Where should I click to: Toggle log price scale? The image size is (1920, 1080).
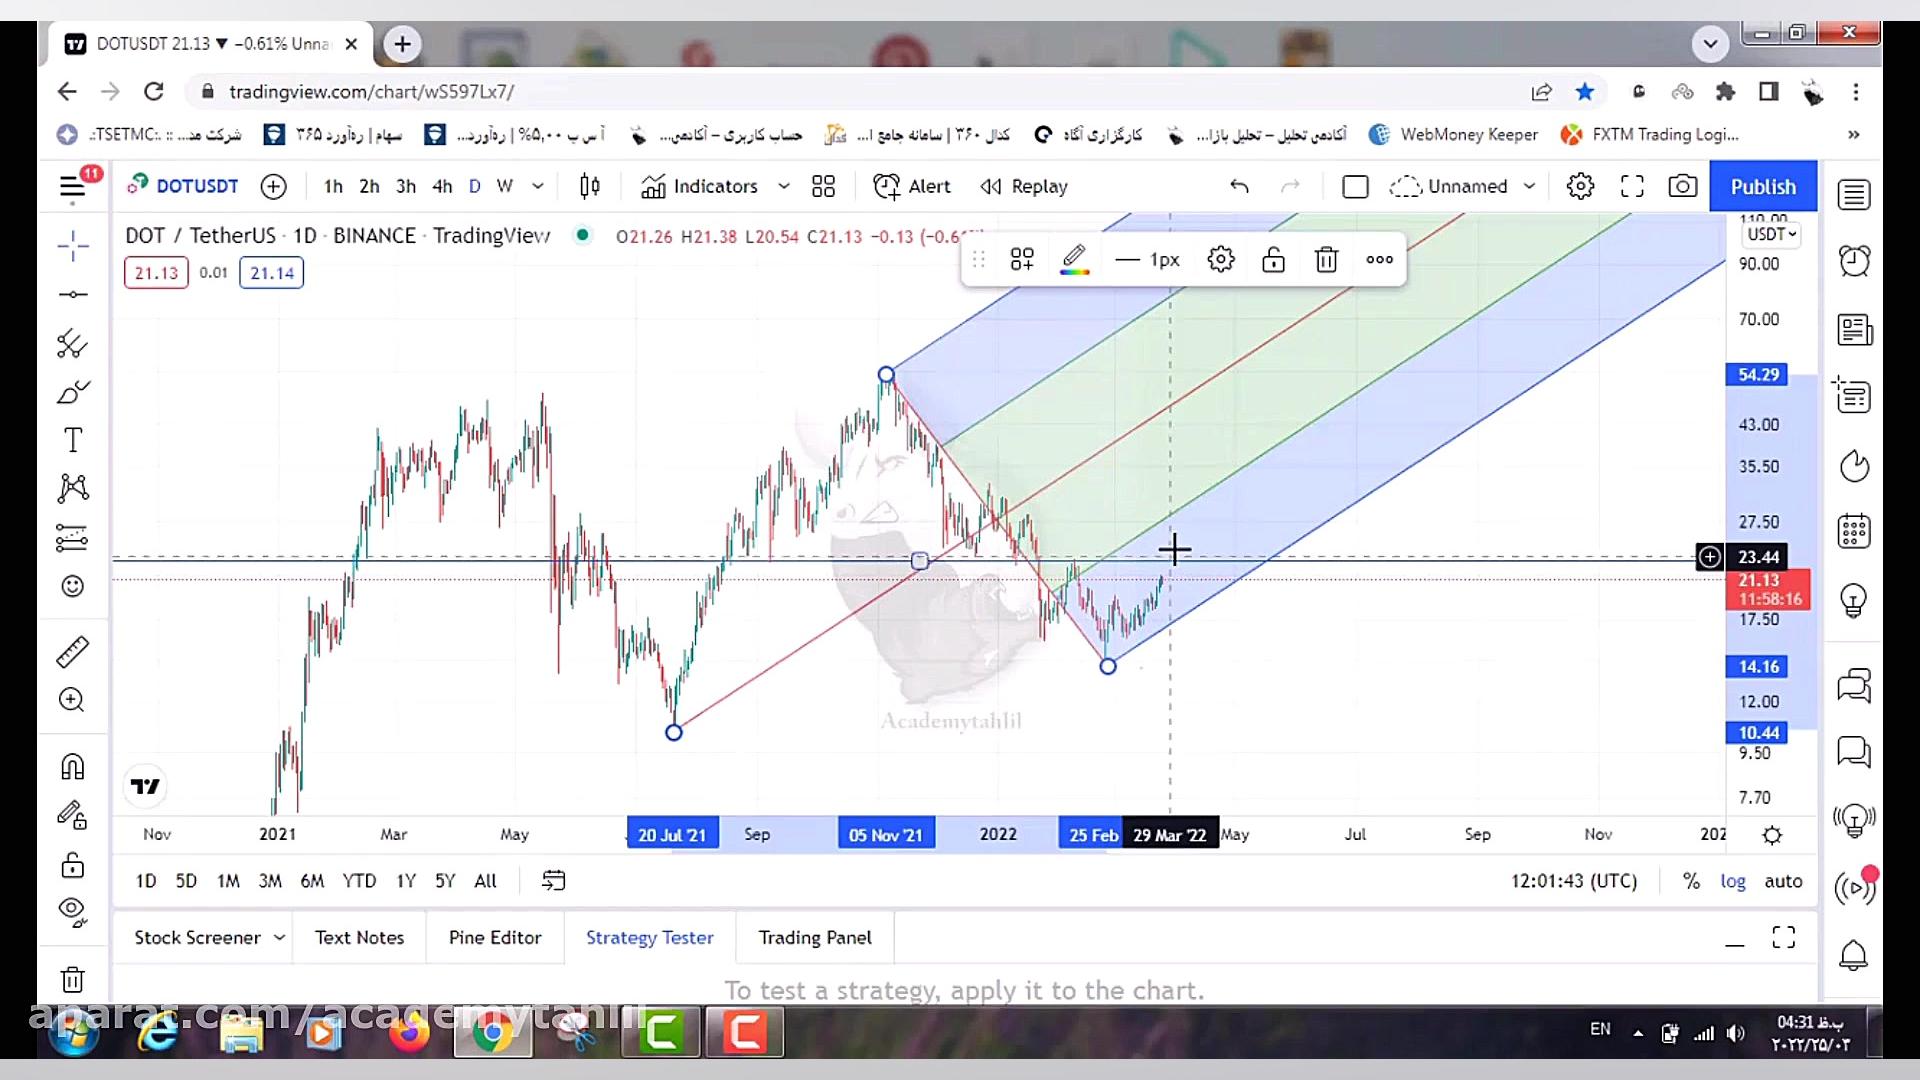[1733, 881]
